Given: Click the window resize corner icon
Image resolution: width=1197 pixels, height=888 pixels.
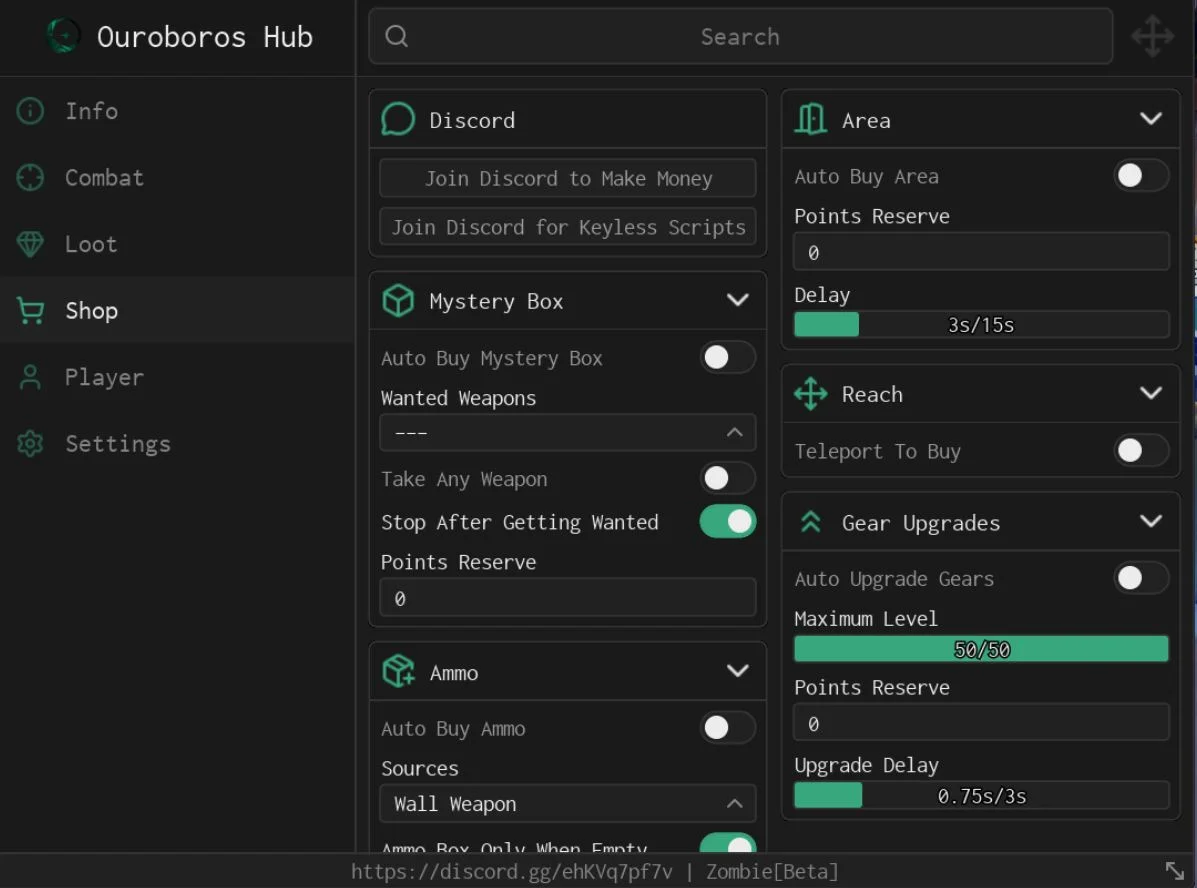Looking at the screenshot, I should click(x=1175, y=870).
